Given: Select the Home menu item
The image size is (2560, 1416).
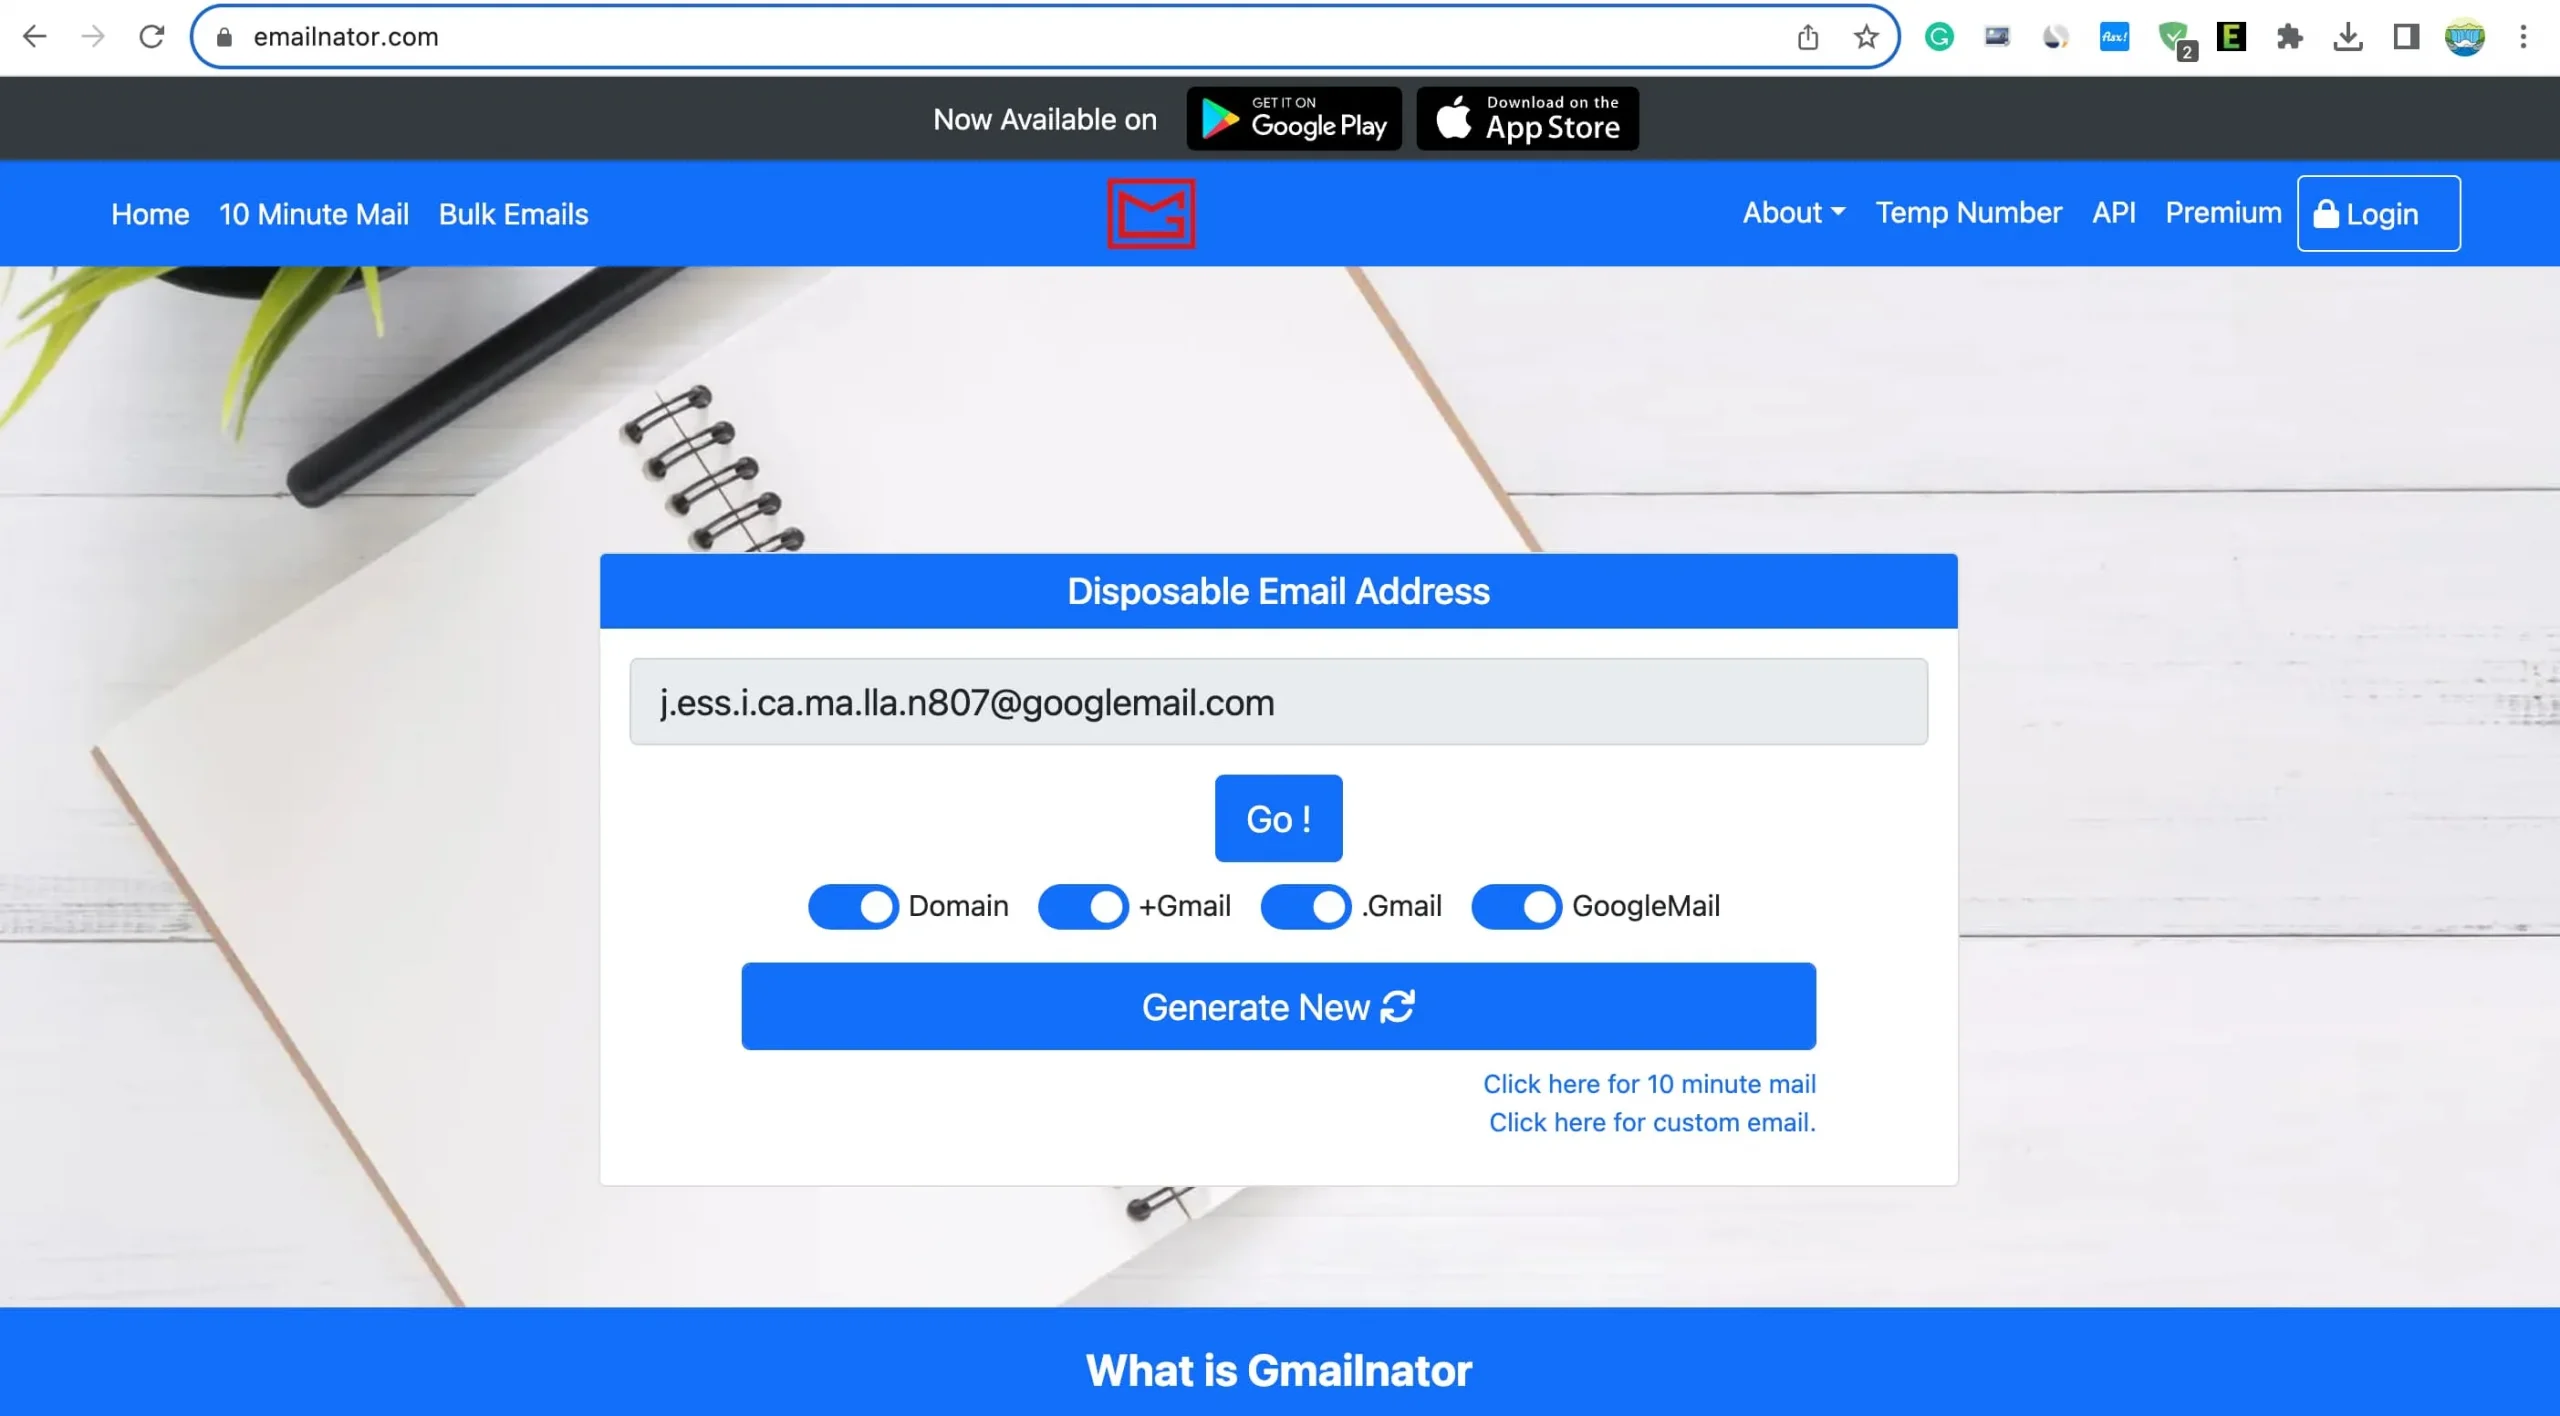Looking at the screenshot, I should (150, 213).
